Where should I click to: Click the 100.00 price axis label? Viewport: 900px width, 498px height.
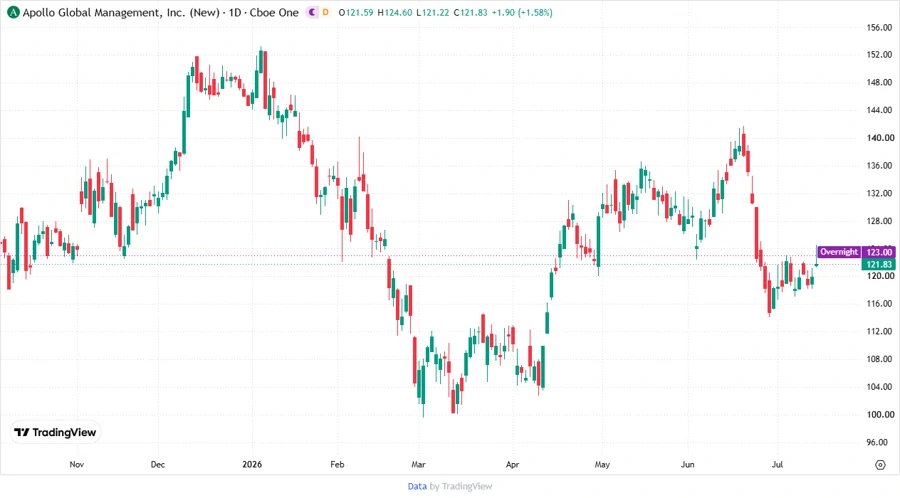pyautogui.click(x=879, y=414)
